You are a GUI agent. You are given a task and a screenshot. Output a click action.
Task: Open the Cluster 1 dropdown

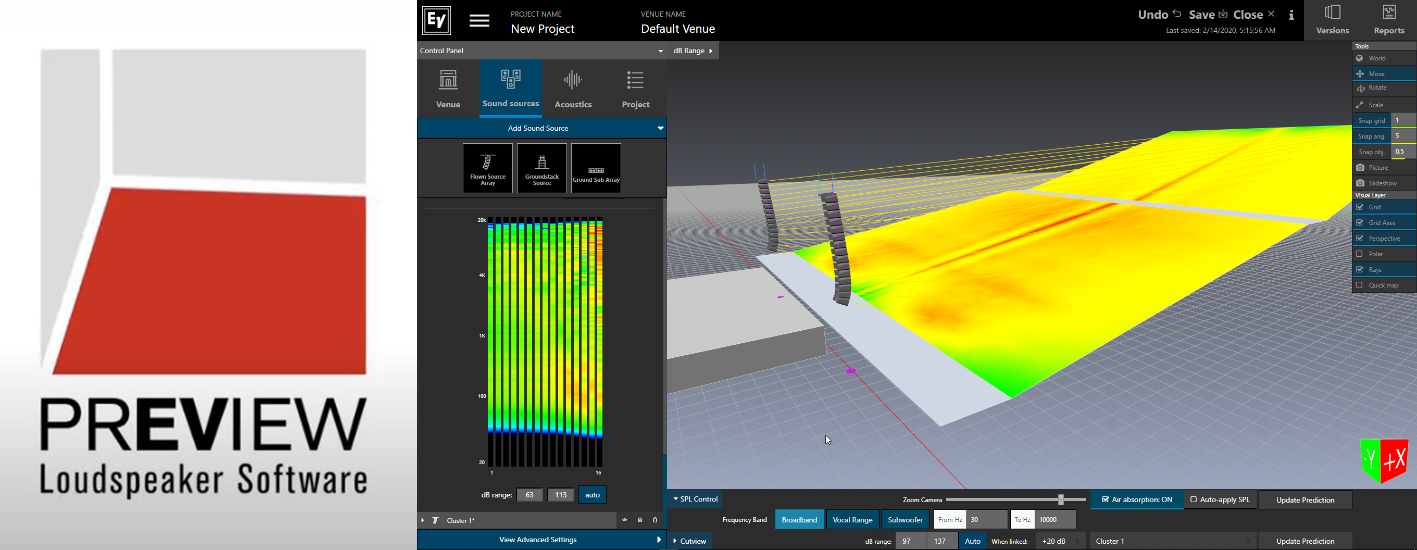coord(1172,541)
